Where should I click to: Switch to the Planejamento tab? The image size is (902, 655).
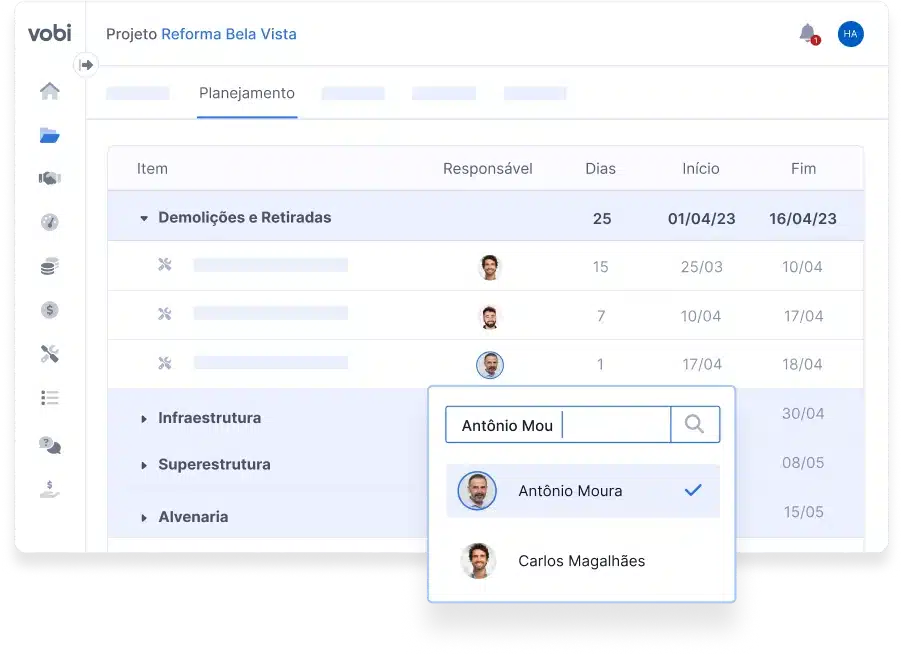(x=247, y=93)
